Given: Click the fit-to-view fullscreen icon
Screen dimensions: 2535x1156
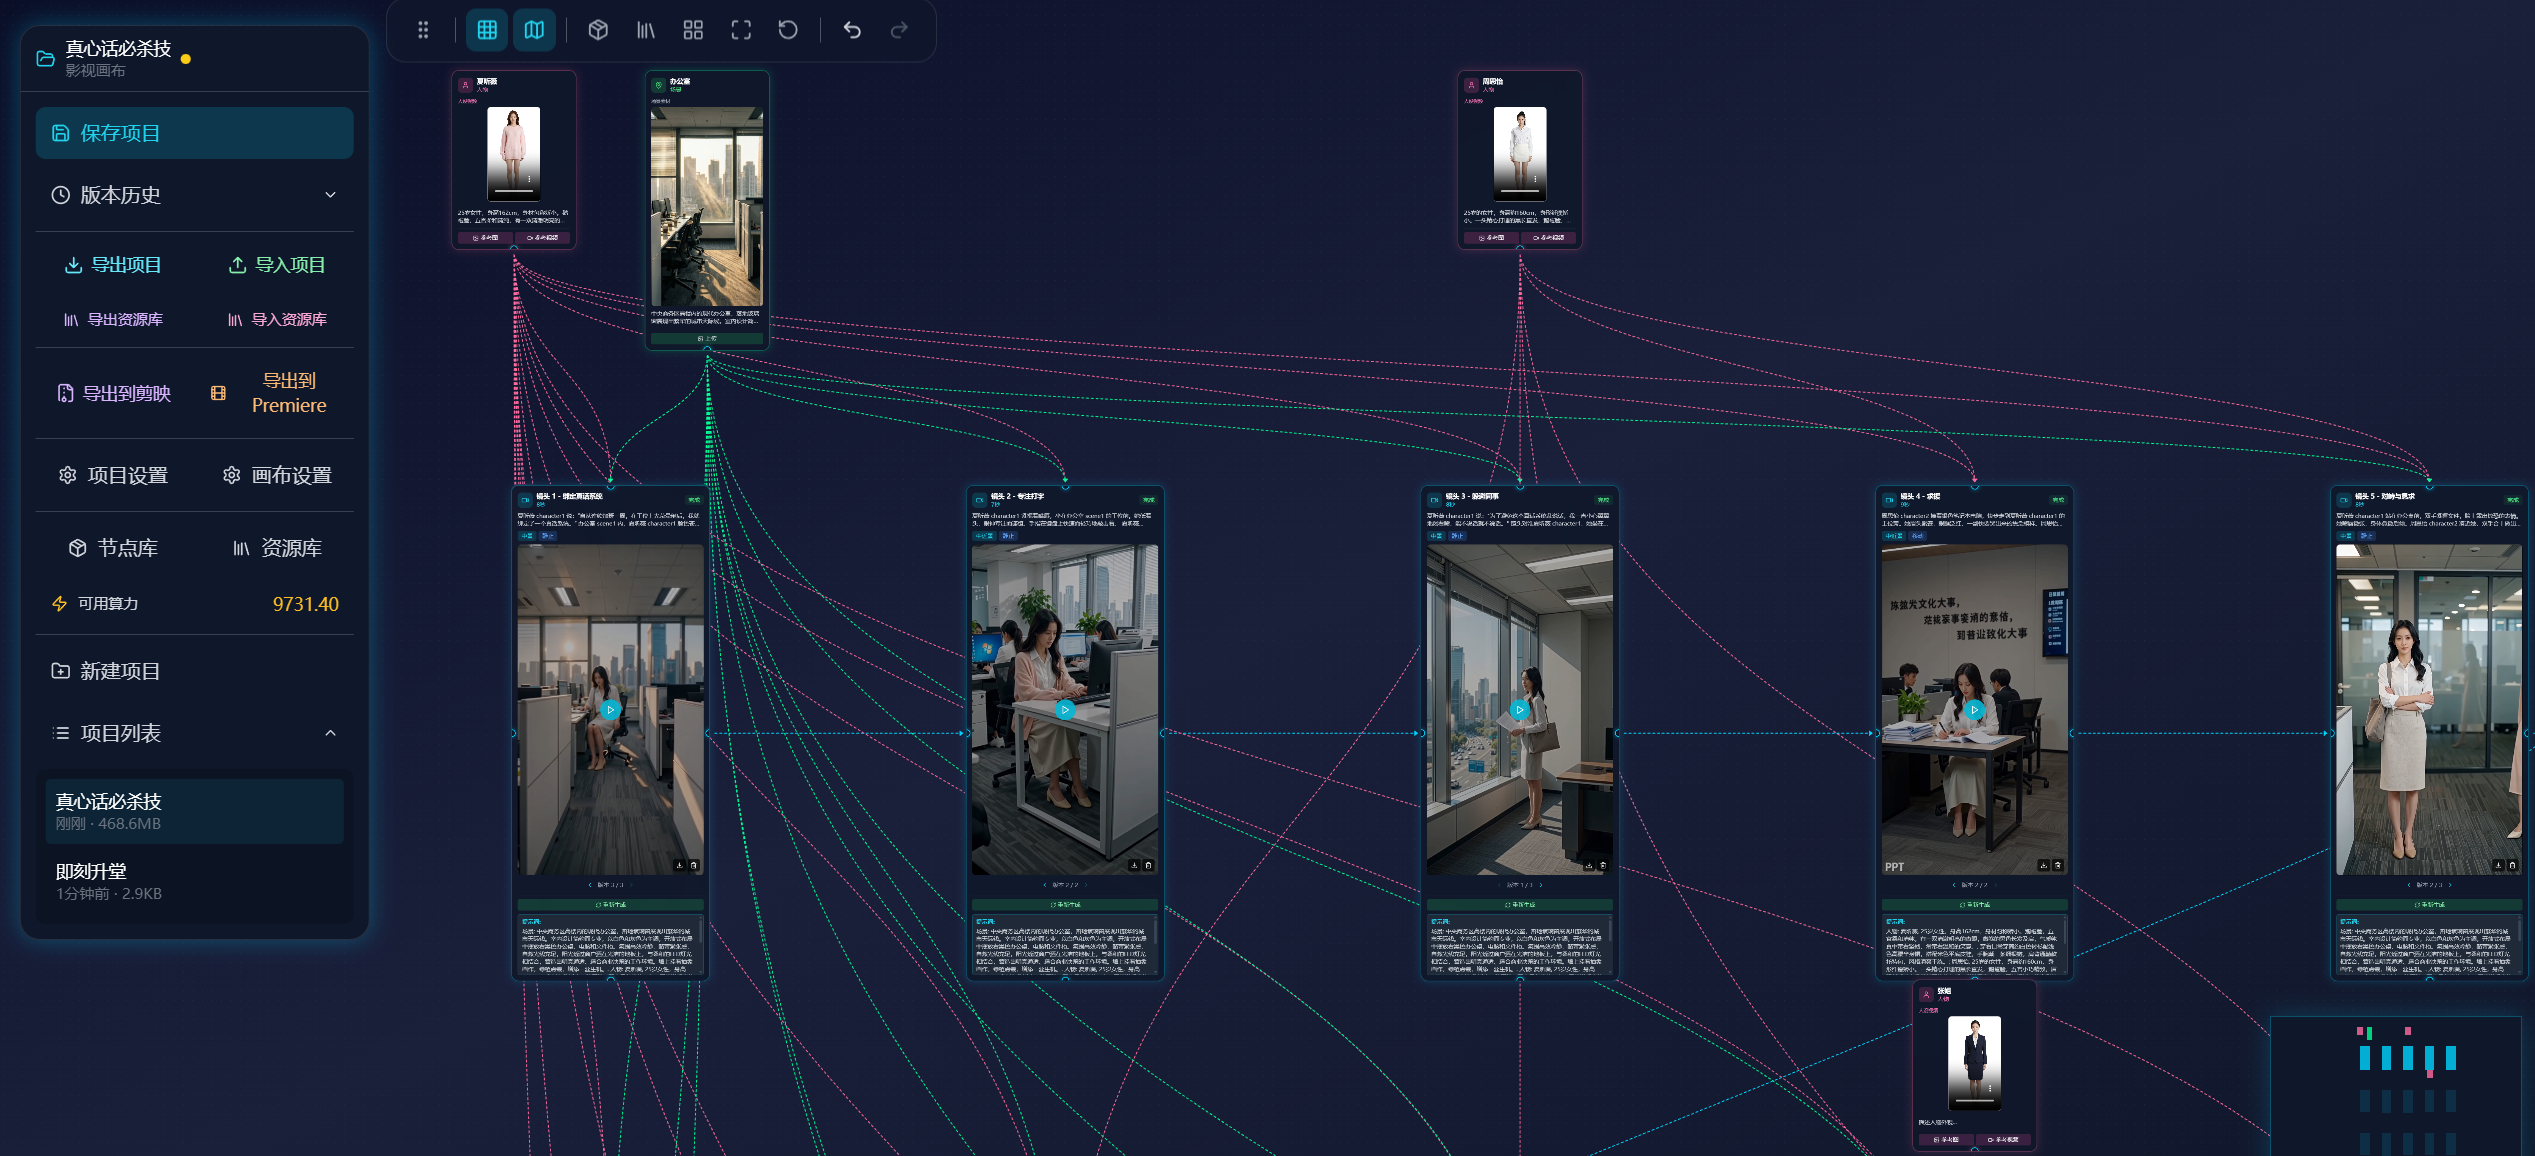Looking at the screenshot, I should [x=741, y=30].
